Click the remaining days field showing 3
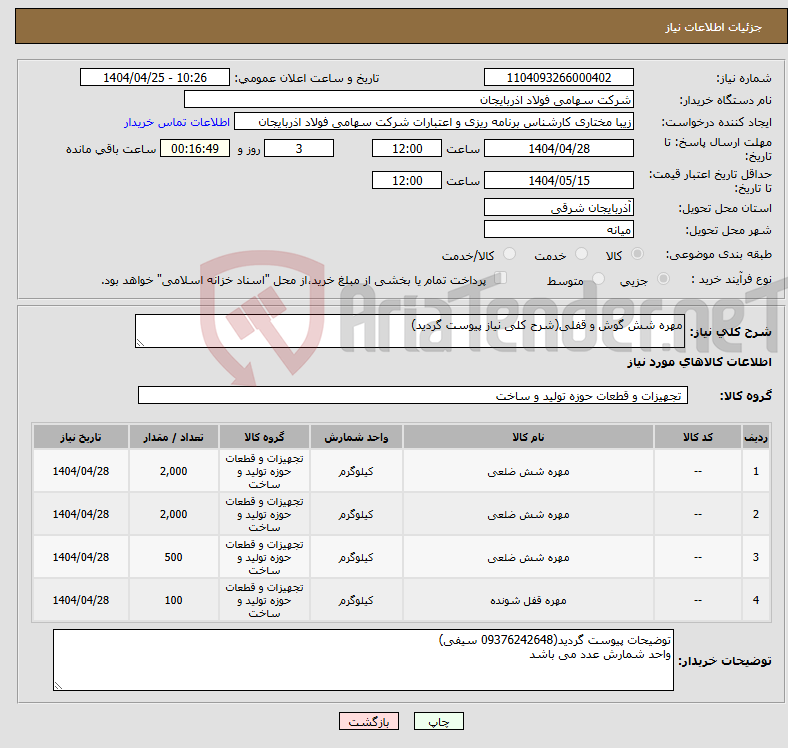The image size is (788, 748). click(x=299, y=148)
